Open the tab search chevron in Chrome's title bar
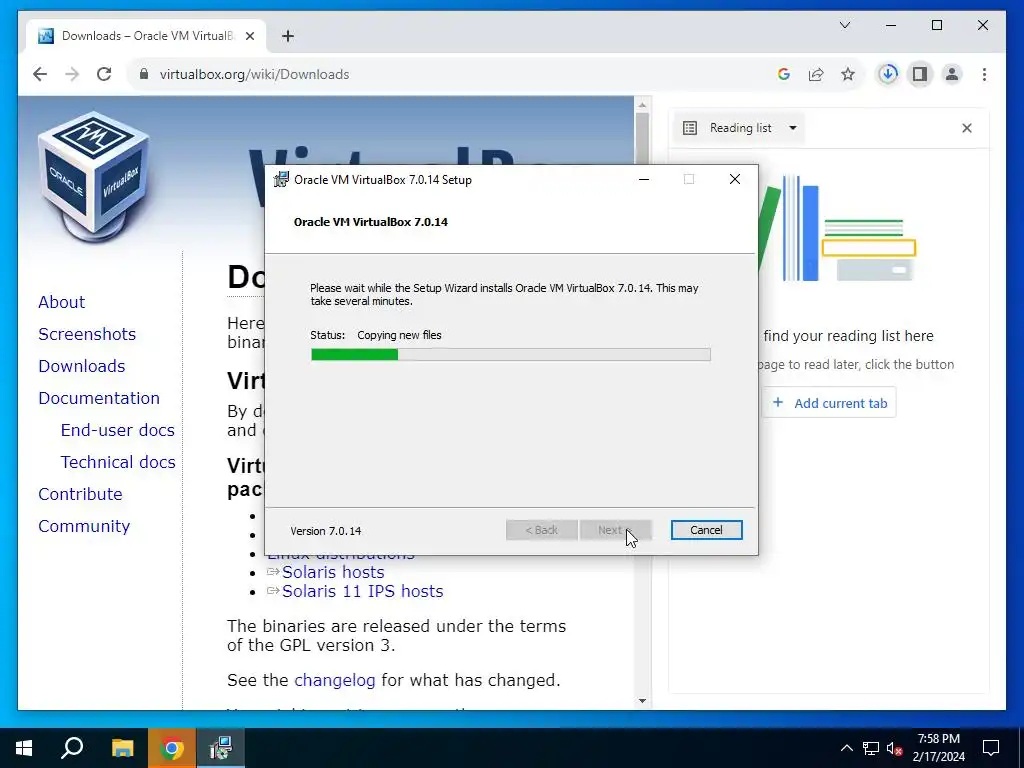The height and width of the screenshot is (768, 1024). tap(844, 25)
